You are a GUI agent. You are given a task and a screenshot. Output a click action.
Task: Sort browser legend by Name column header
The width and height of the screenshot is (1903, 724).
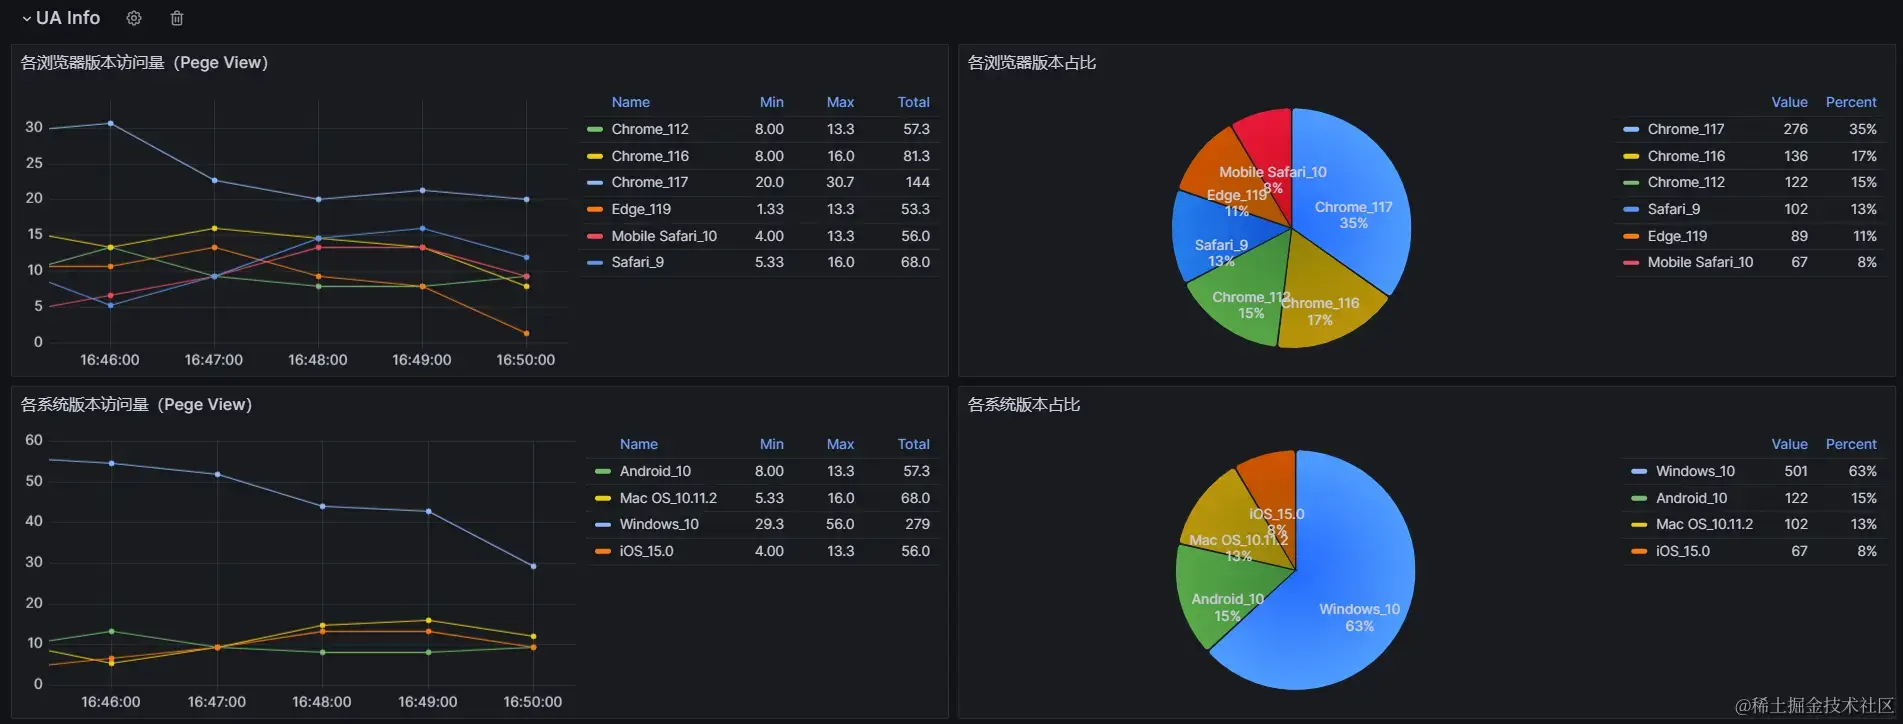pos(630,102)
